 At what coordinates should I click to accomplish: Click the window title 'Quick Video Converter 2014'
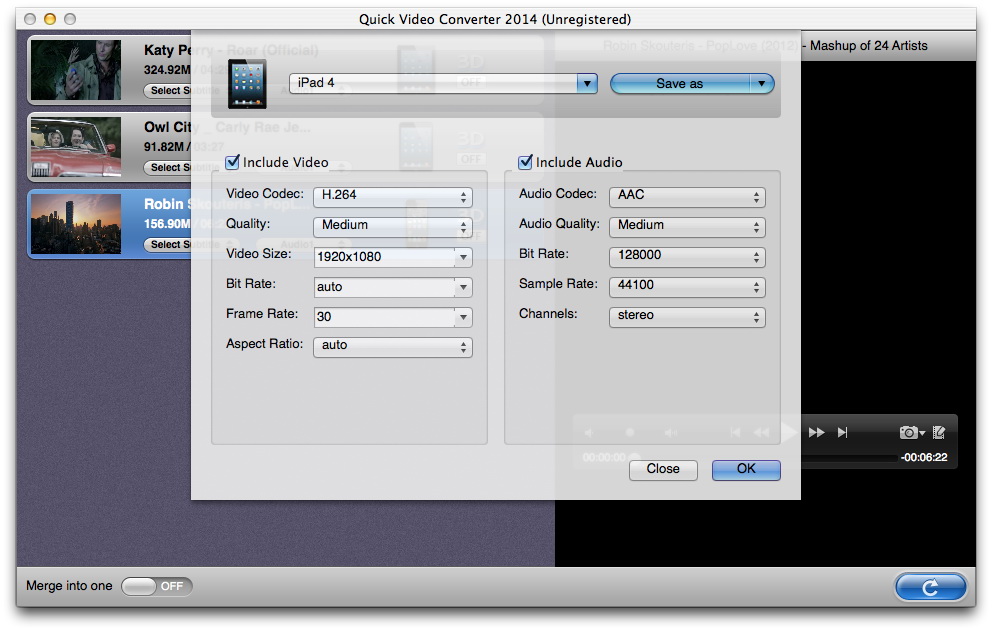(x=448, y=19)
